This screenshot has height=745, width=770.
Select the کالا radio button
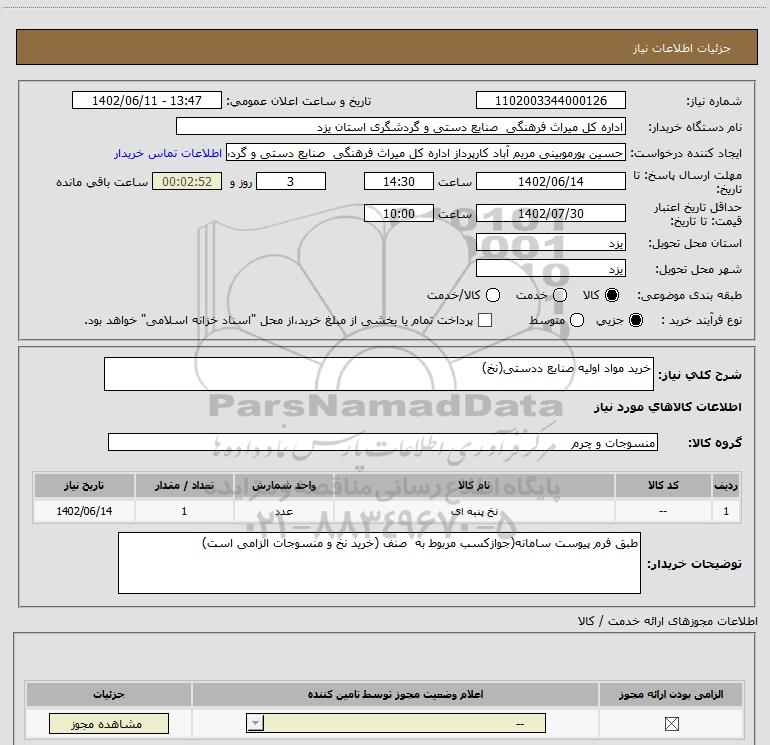click(612, 295)
